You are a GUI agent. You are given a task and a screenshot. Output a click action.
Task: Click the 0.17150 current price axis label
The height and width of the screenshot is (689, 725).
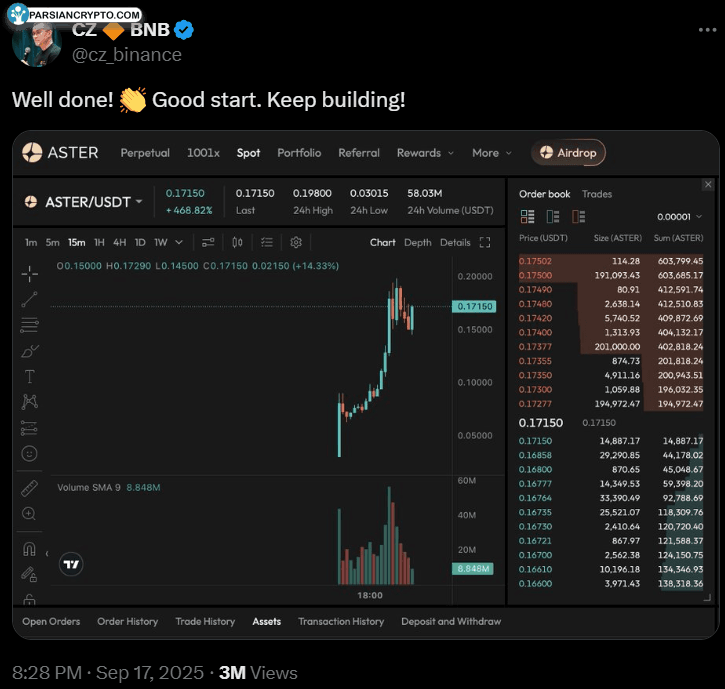pos(474,307)
